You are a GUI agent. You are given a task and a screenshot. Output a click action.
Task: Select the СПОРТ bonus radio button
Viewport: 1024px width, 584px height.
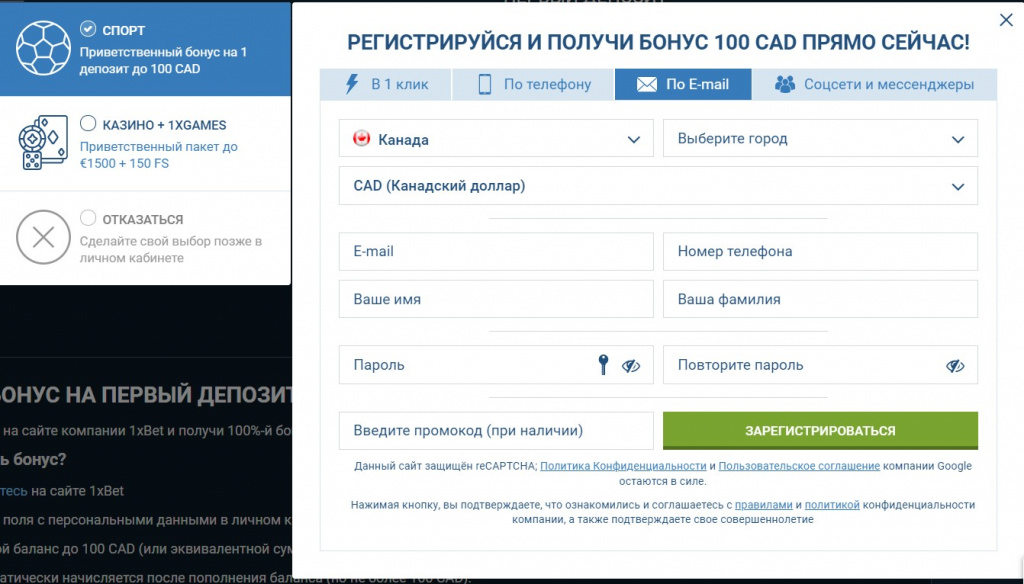click(88, 29)
